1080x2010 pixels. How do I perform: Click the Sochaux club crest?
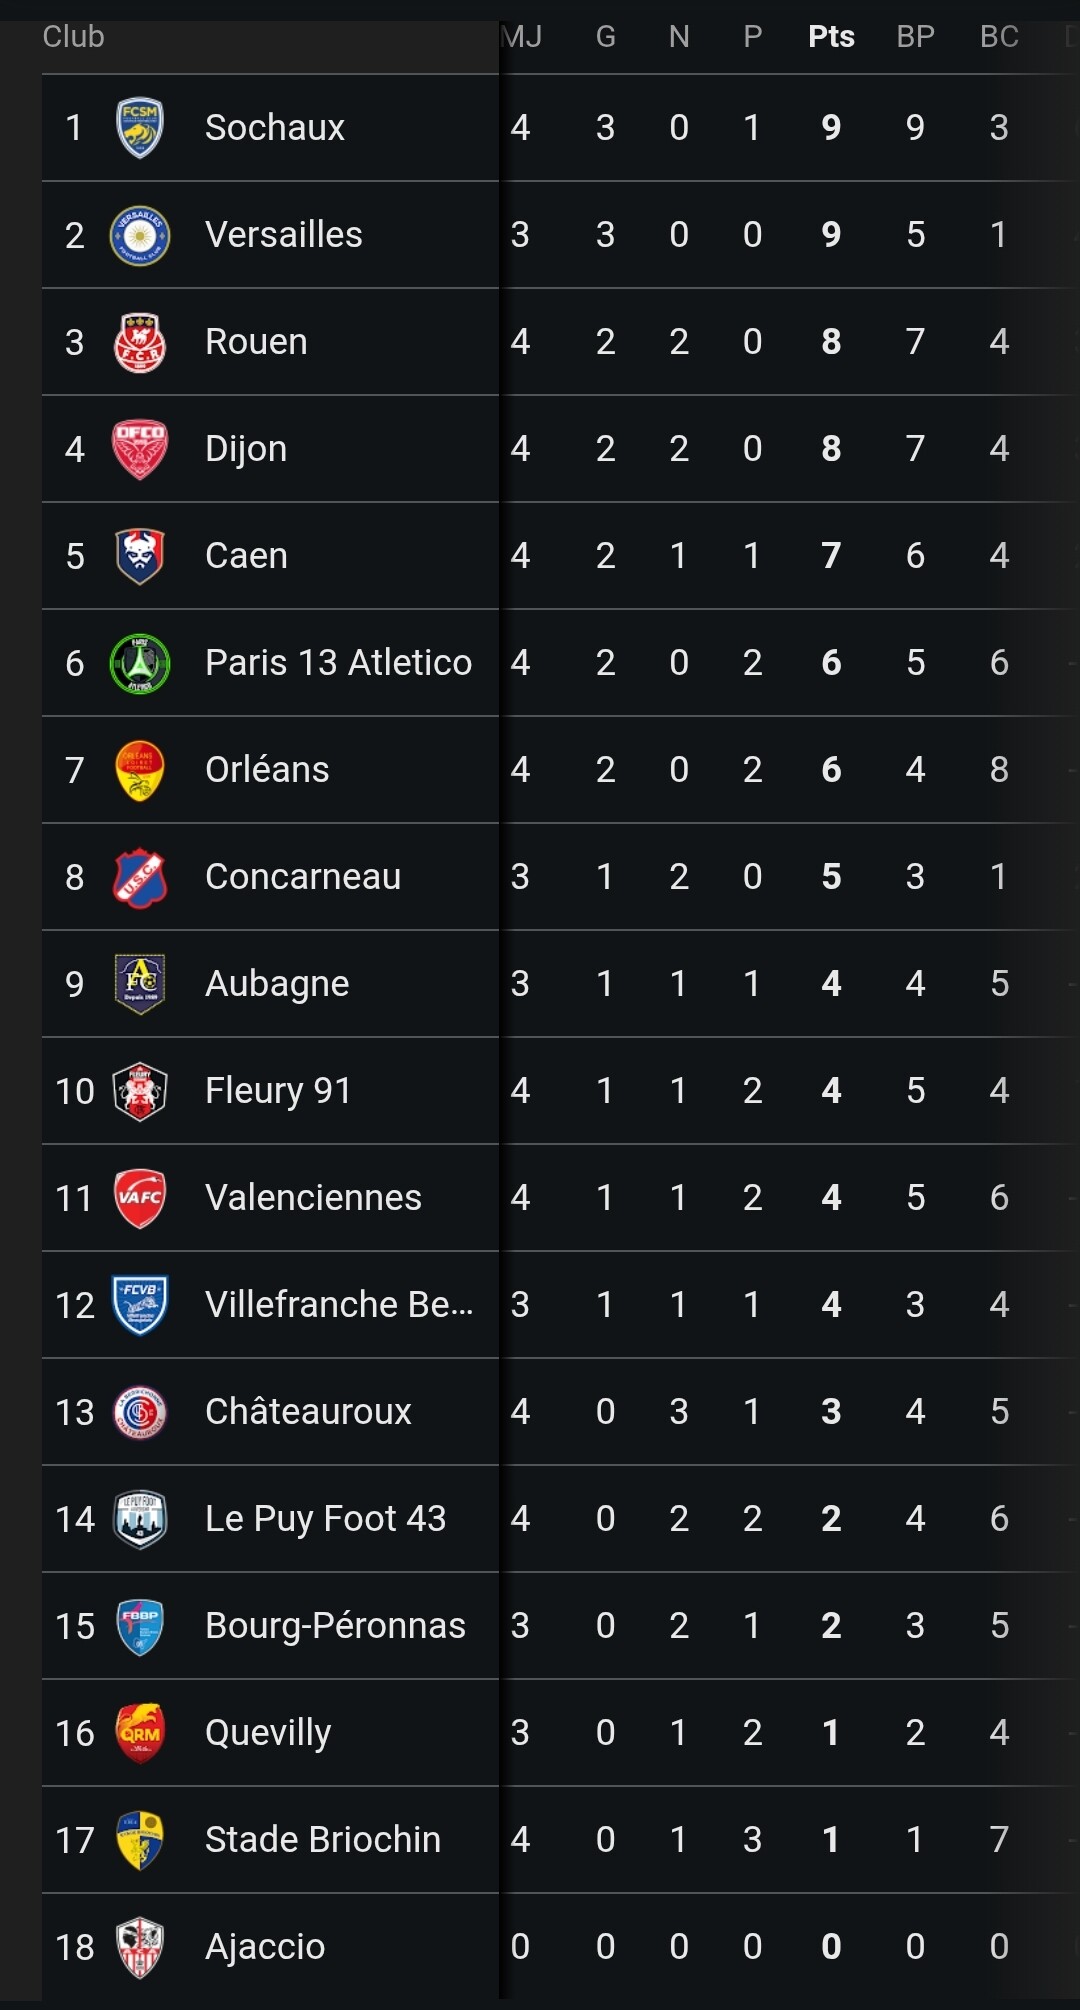pos(140,128)
